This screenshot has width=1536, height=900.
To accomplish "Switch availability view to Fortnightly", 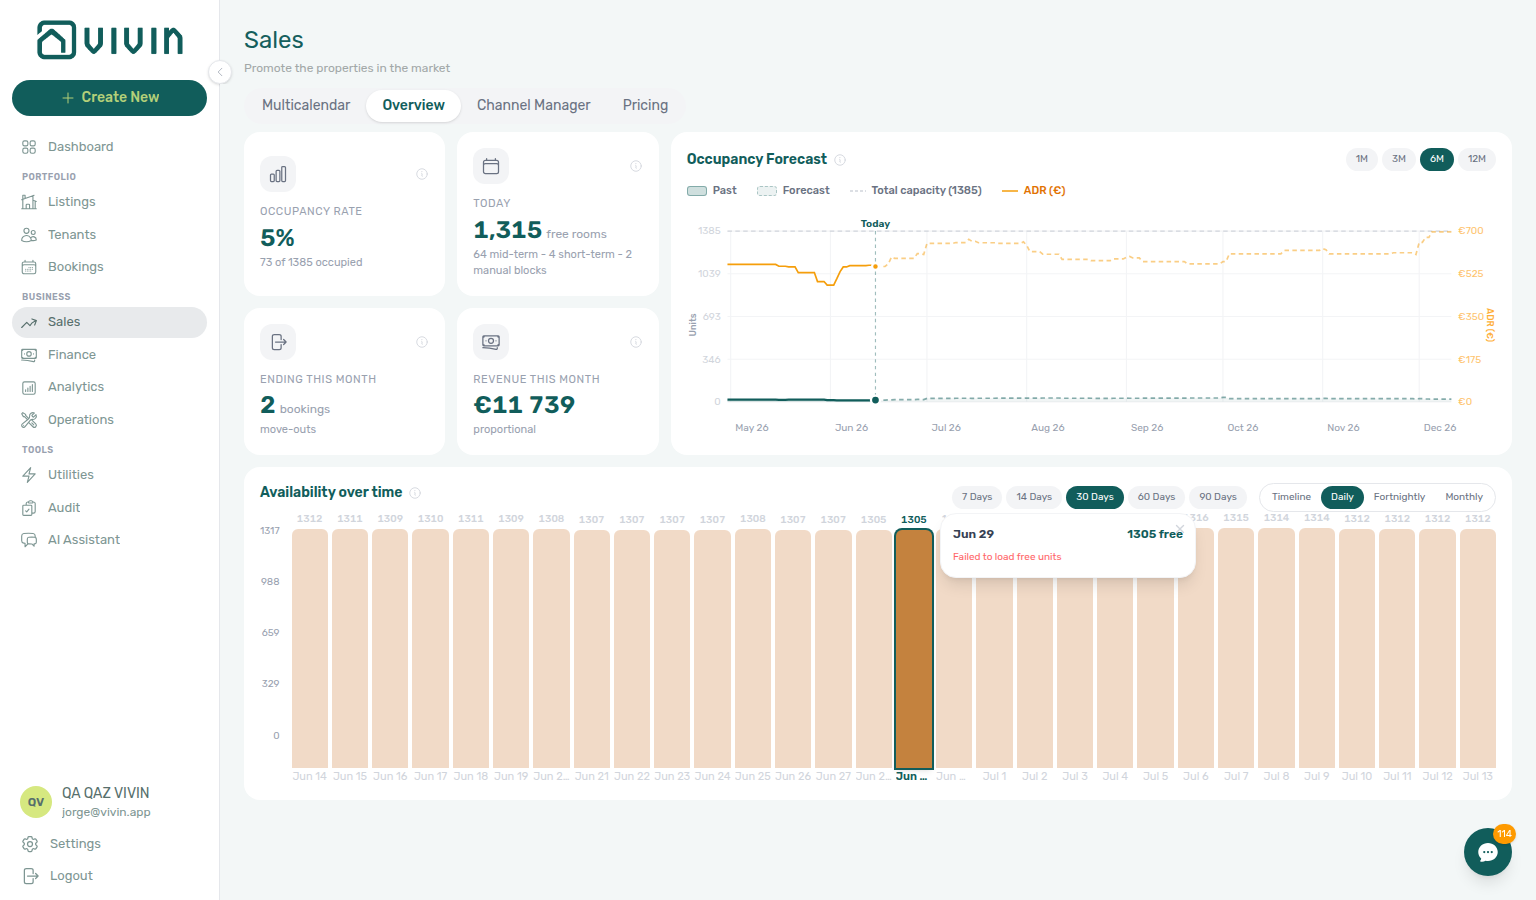I will point(1399,497).
